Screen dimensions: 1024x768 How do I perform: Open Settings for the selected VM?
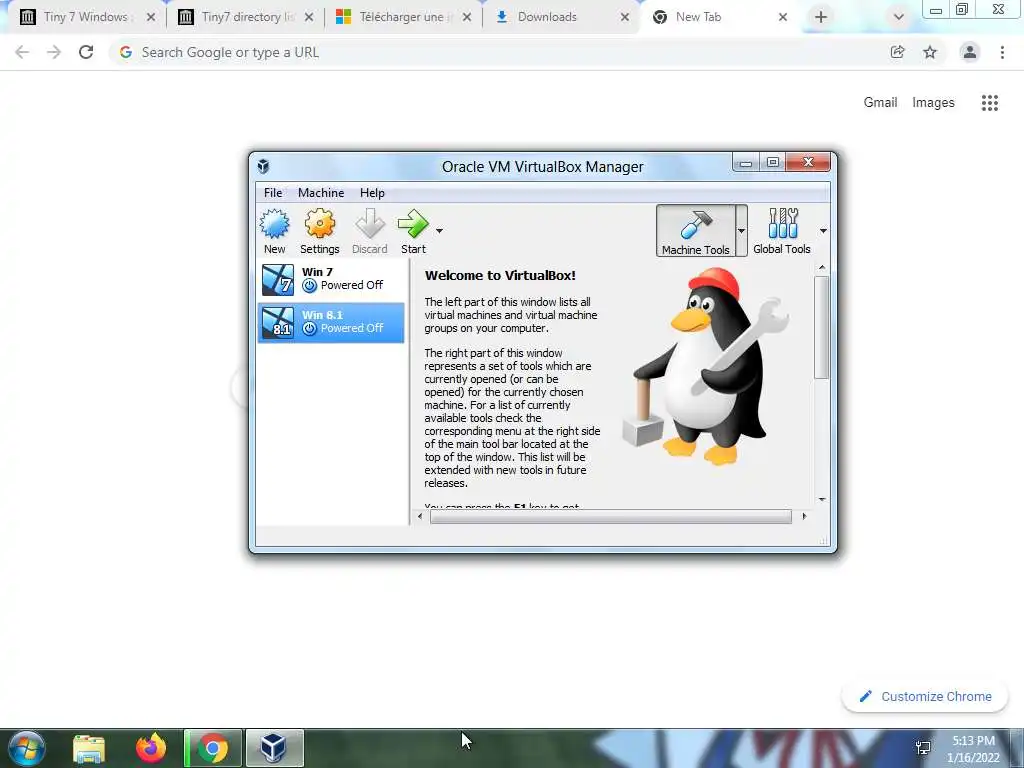pyautogui.click(x=319, y=231)
